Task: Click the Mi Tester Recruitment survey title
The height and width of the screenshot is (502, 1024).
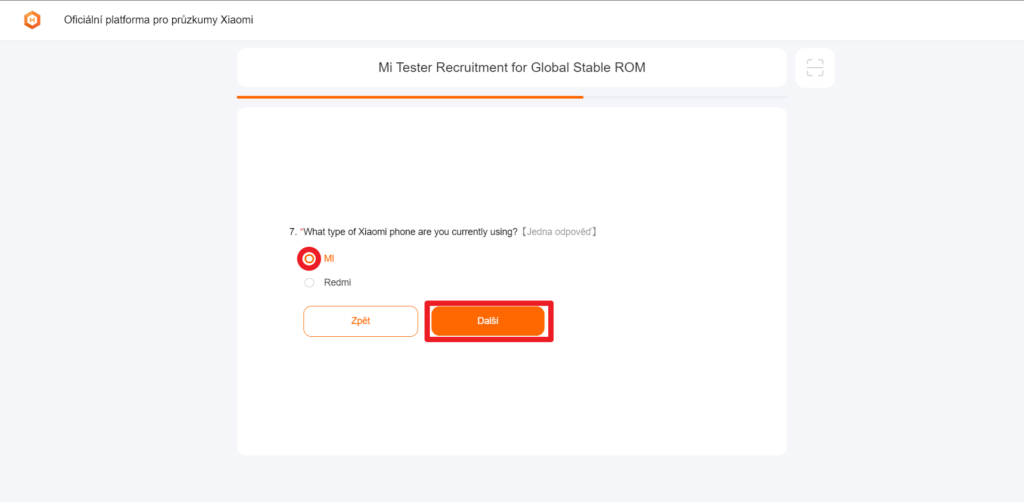Action: pyautogui.click(x=512, y=68)
